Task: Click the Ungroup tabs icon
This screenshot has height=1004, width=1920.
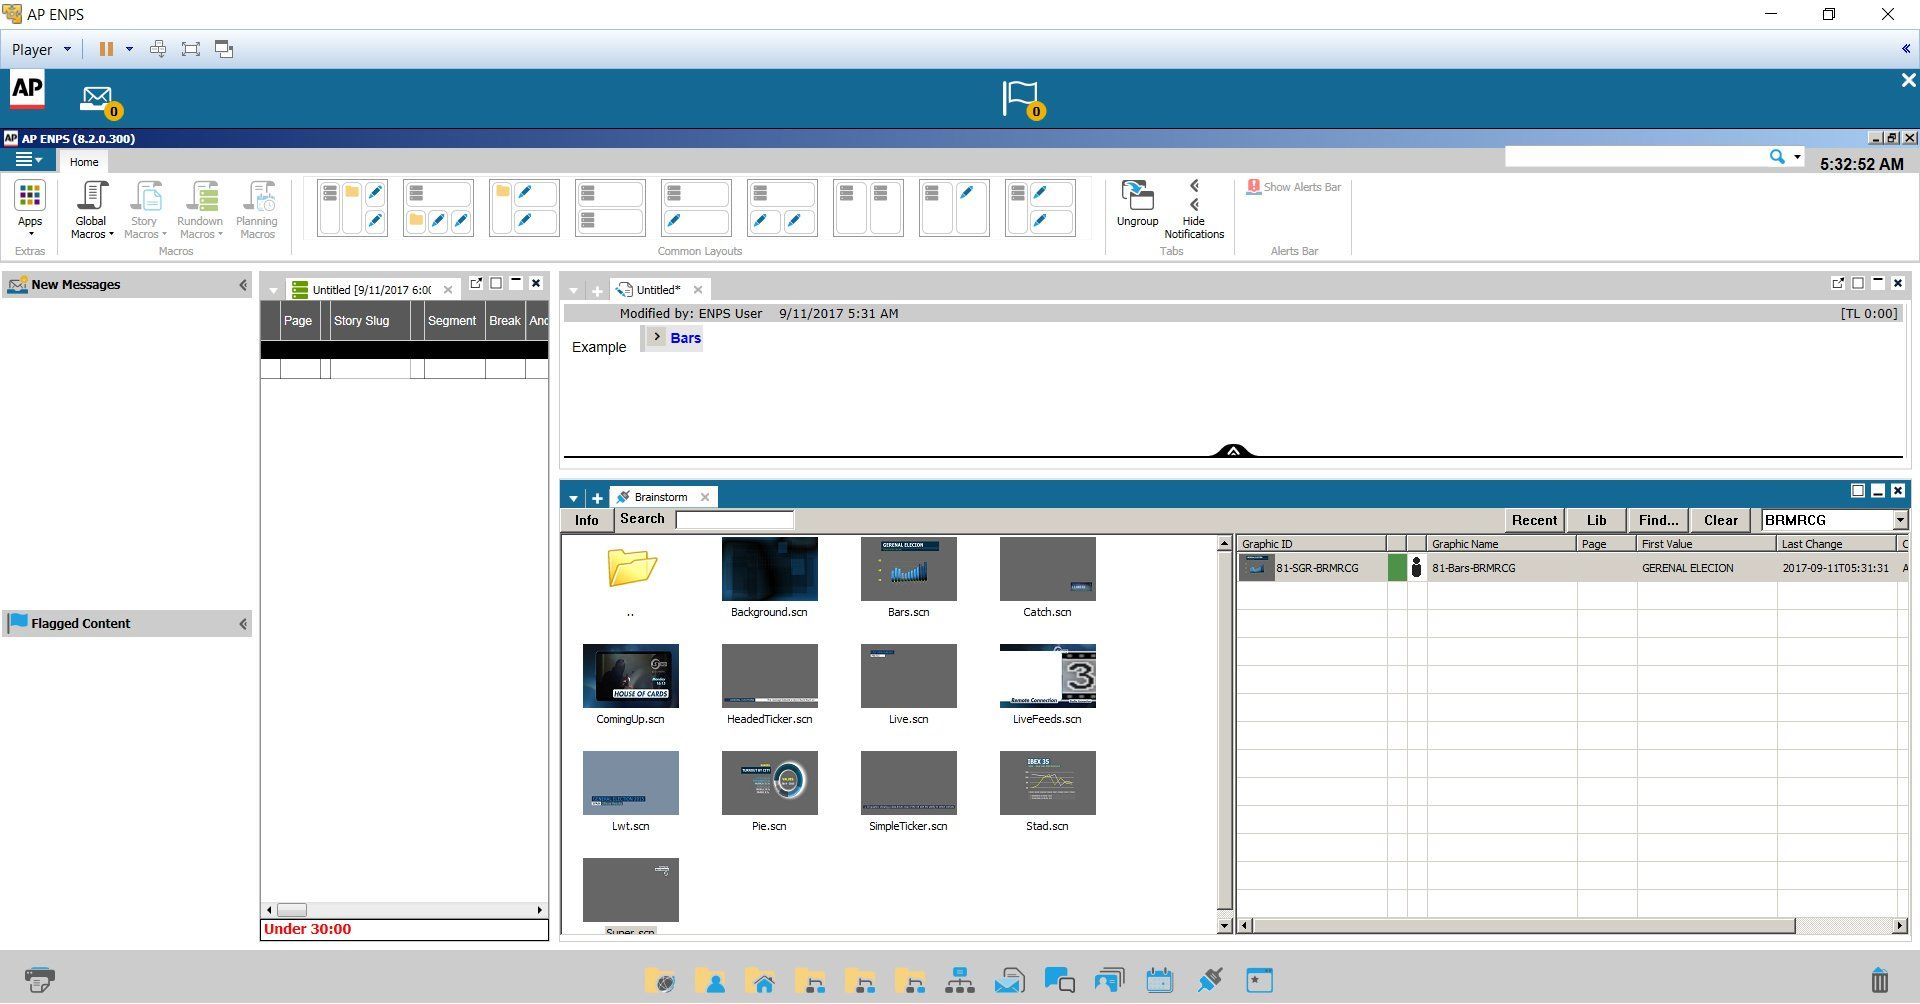Action: [1137, 197]
